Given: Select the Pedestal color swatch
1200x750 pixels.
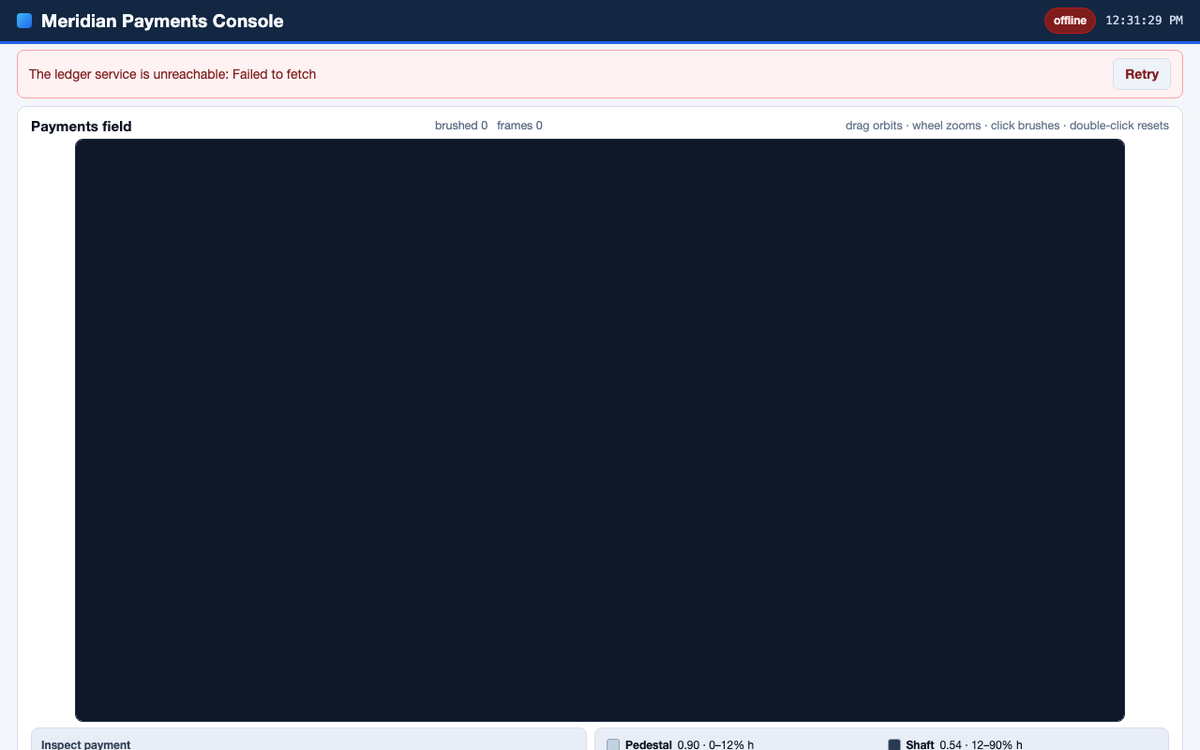Looking at the screenshot, I should coord(613,745).
